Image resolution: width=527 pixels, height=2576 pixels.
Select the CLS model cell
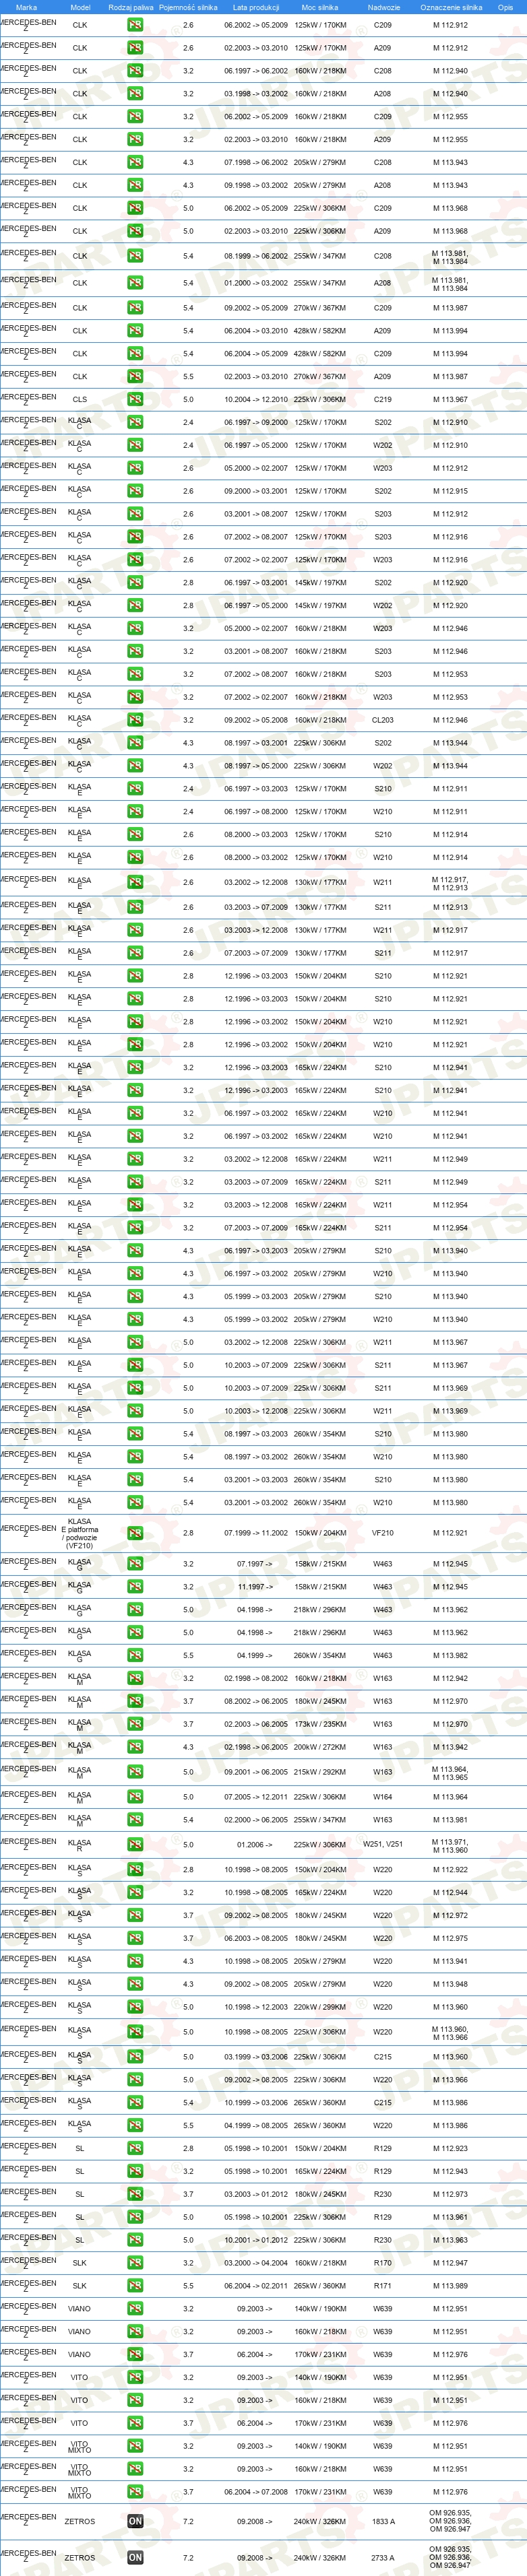80,400
